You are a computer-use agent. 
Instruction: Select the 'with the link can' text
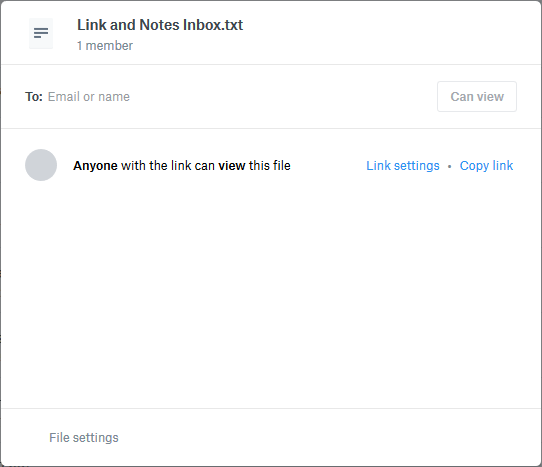[168, 166]
